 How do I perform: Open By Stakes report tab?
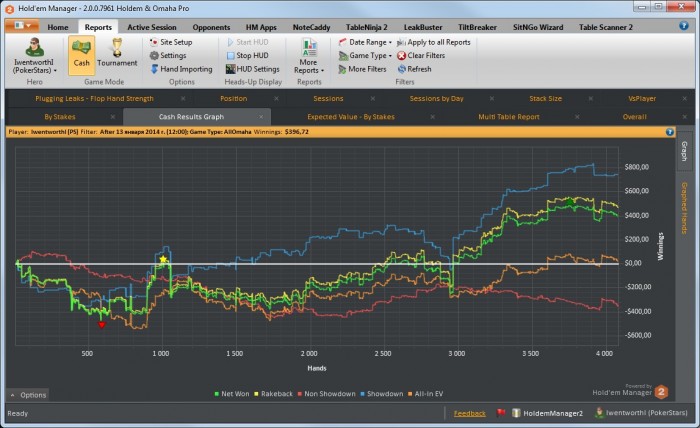60,117
